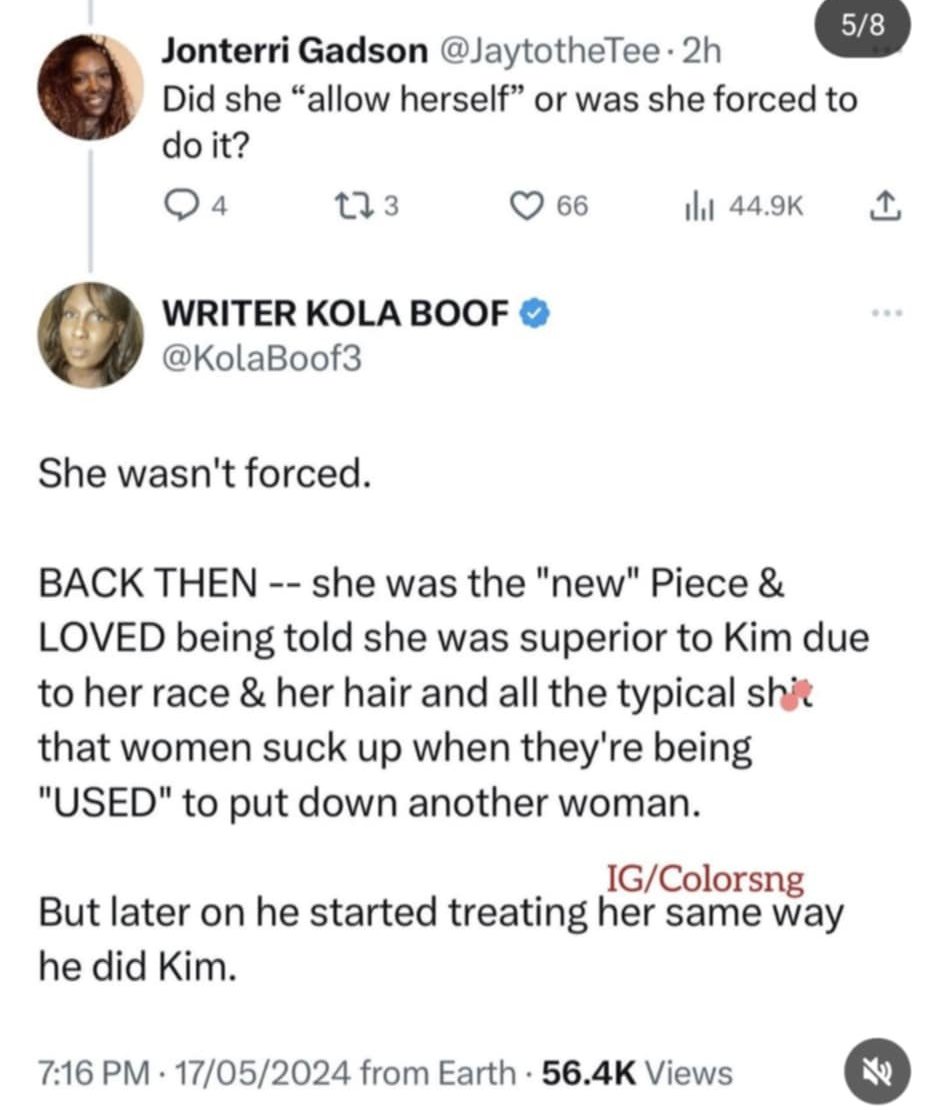945x1110 pixels.
Task: Like the reply with the heart icon
Action: coord(526,206)
